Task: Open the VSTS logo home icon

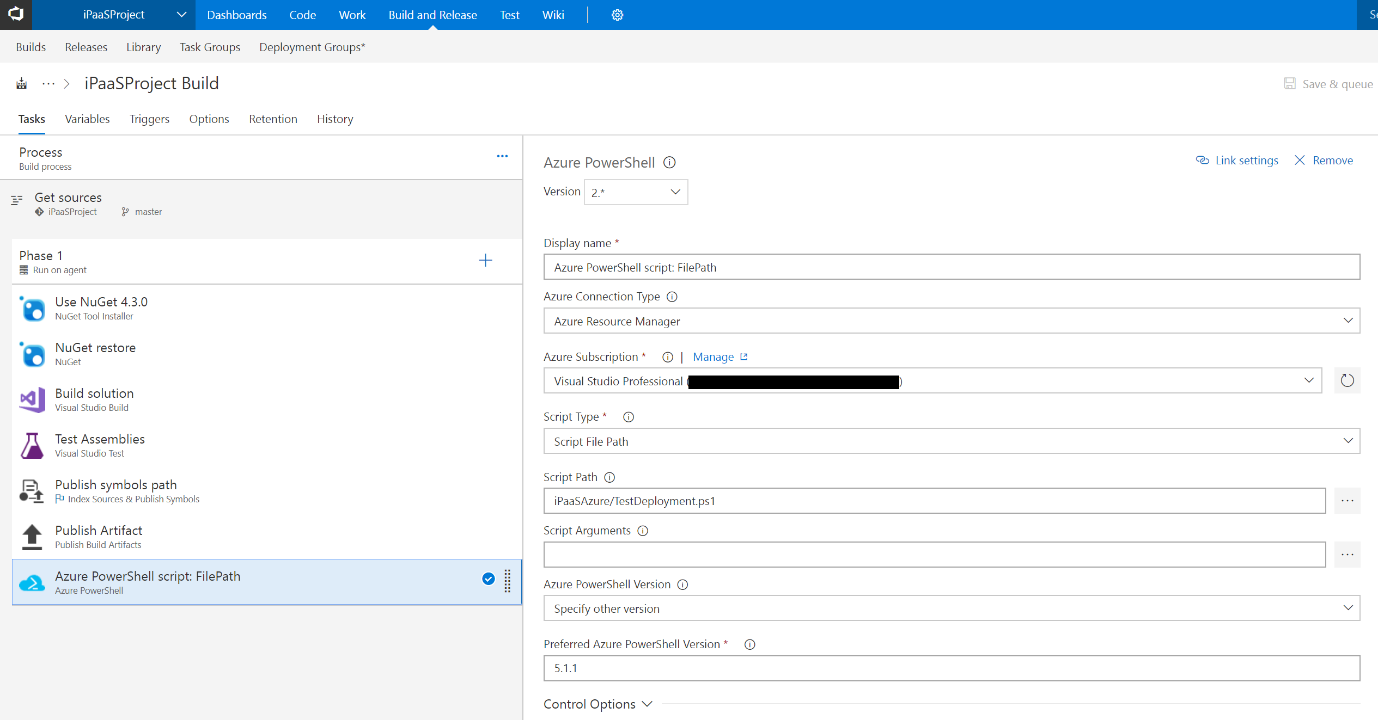Action: point(15,14)
